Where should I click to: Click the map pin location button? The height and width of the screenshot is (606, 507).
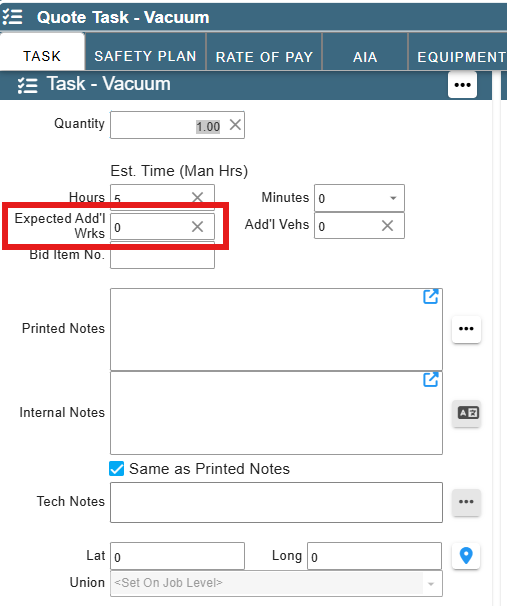(x=466, y=556)
